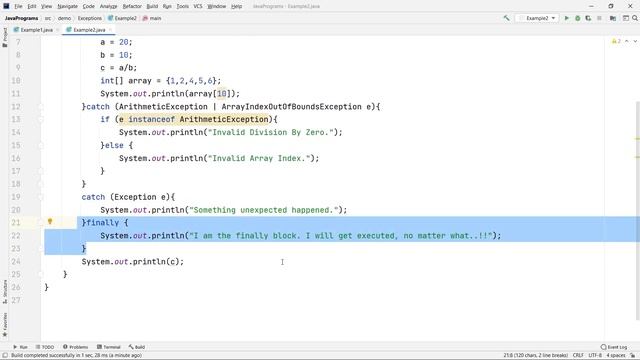
Task: Close the Example2.java tab
Action: point(110,30)
